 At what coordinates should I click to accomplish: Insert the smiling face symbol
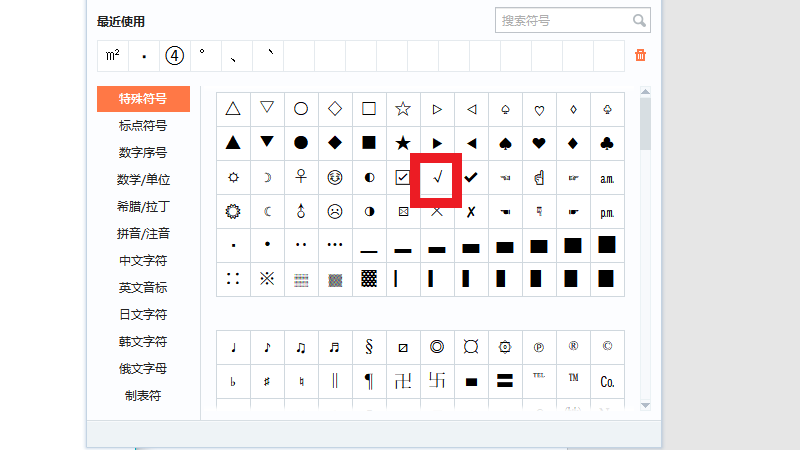click(x=335, y=177)
